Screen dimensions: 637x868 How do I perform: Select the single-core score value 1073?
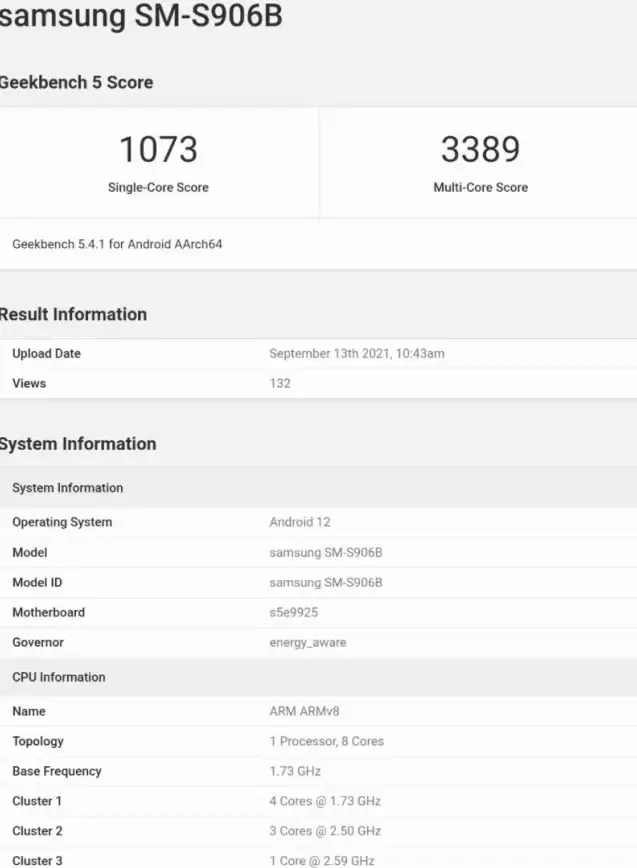pyautogui.click(x=158, y=149)
